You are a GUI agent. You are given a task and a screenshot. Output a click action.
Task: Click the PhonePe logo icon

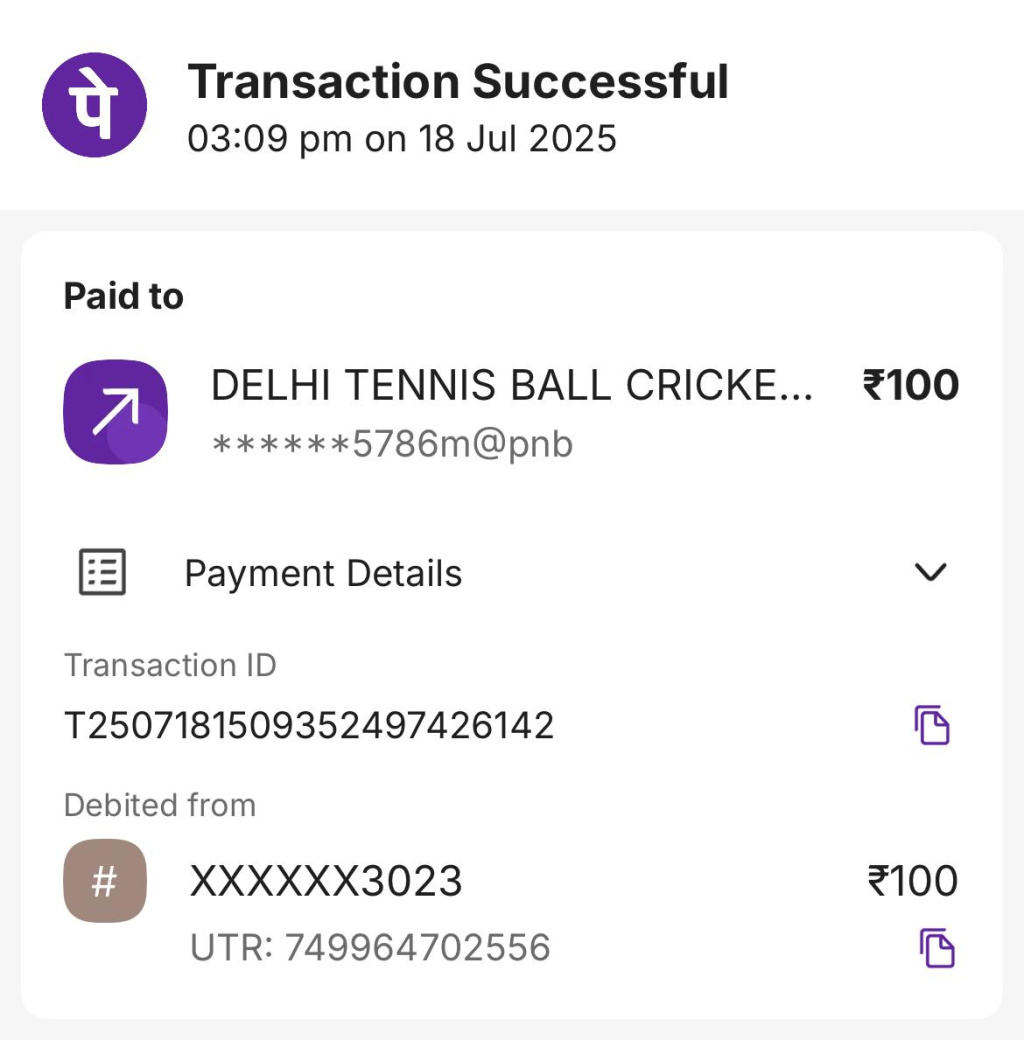point(94,105)
